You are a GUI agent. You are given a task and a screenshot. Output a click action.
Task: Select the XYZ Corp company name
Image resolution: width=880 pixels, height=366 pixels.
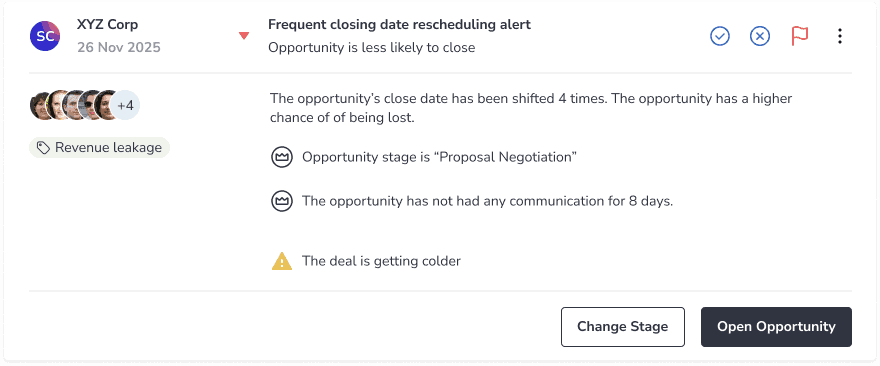[x=108, y=25]
